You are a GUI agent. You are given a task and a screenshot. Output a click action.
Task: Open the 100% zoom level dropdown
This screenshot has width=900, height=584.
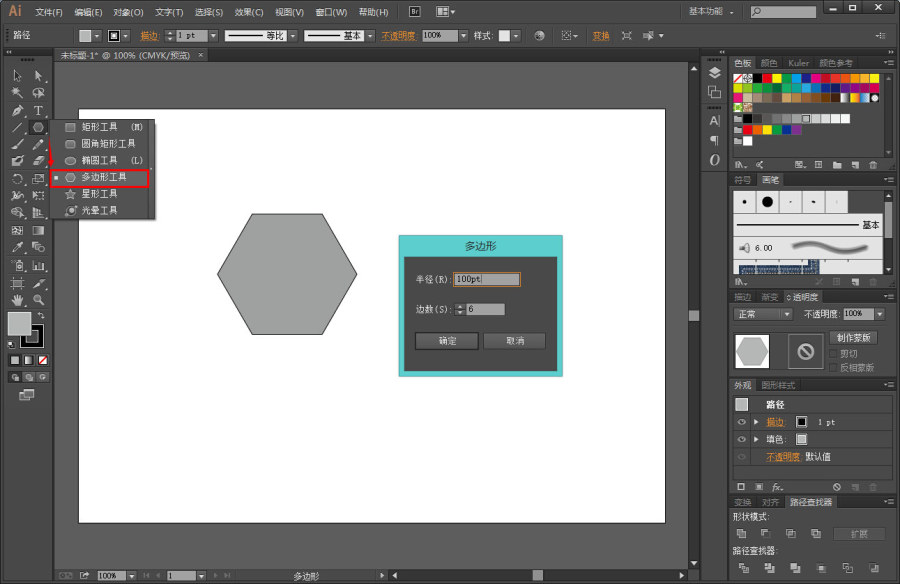[x=132, y=575]
